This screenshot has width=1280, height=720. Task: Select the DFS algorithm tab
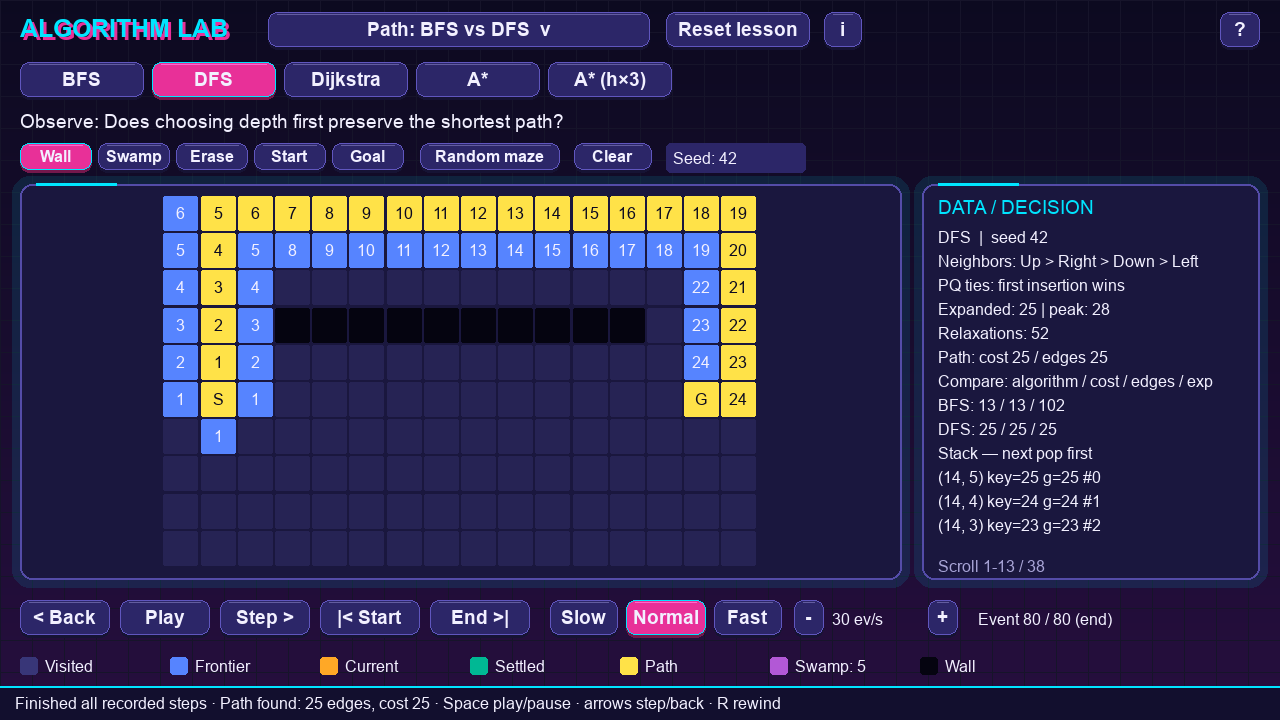click(214, 80)
